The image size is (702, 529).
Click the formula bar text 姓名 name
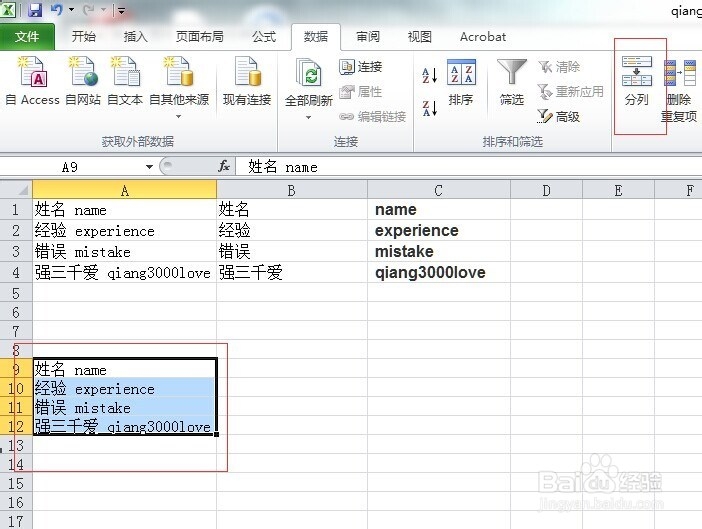283,167
